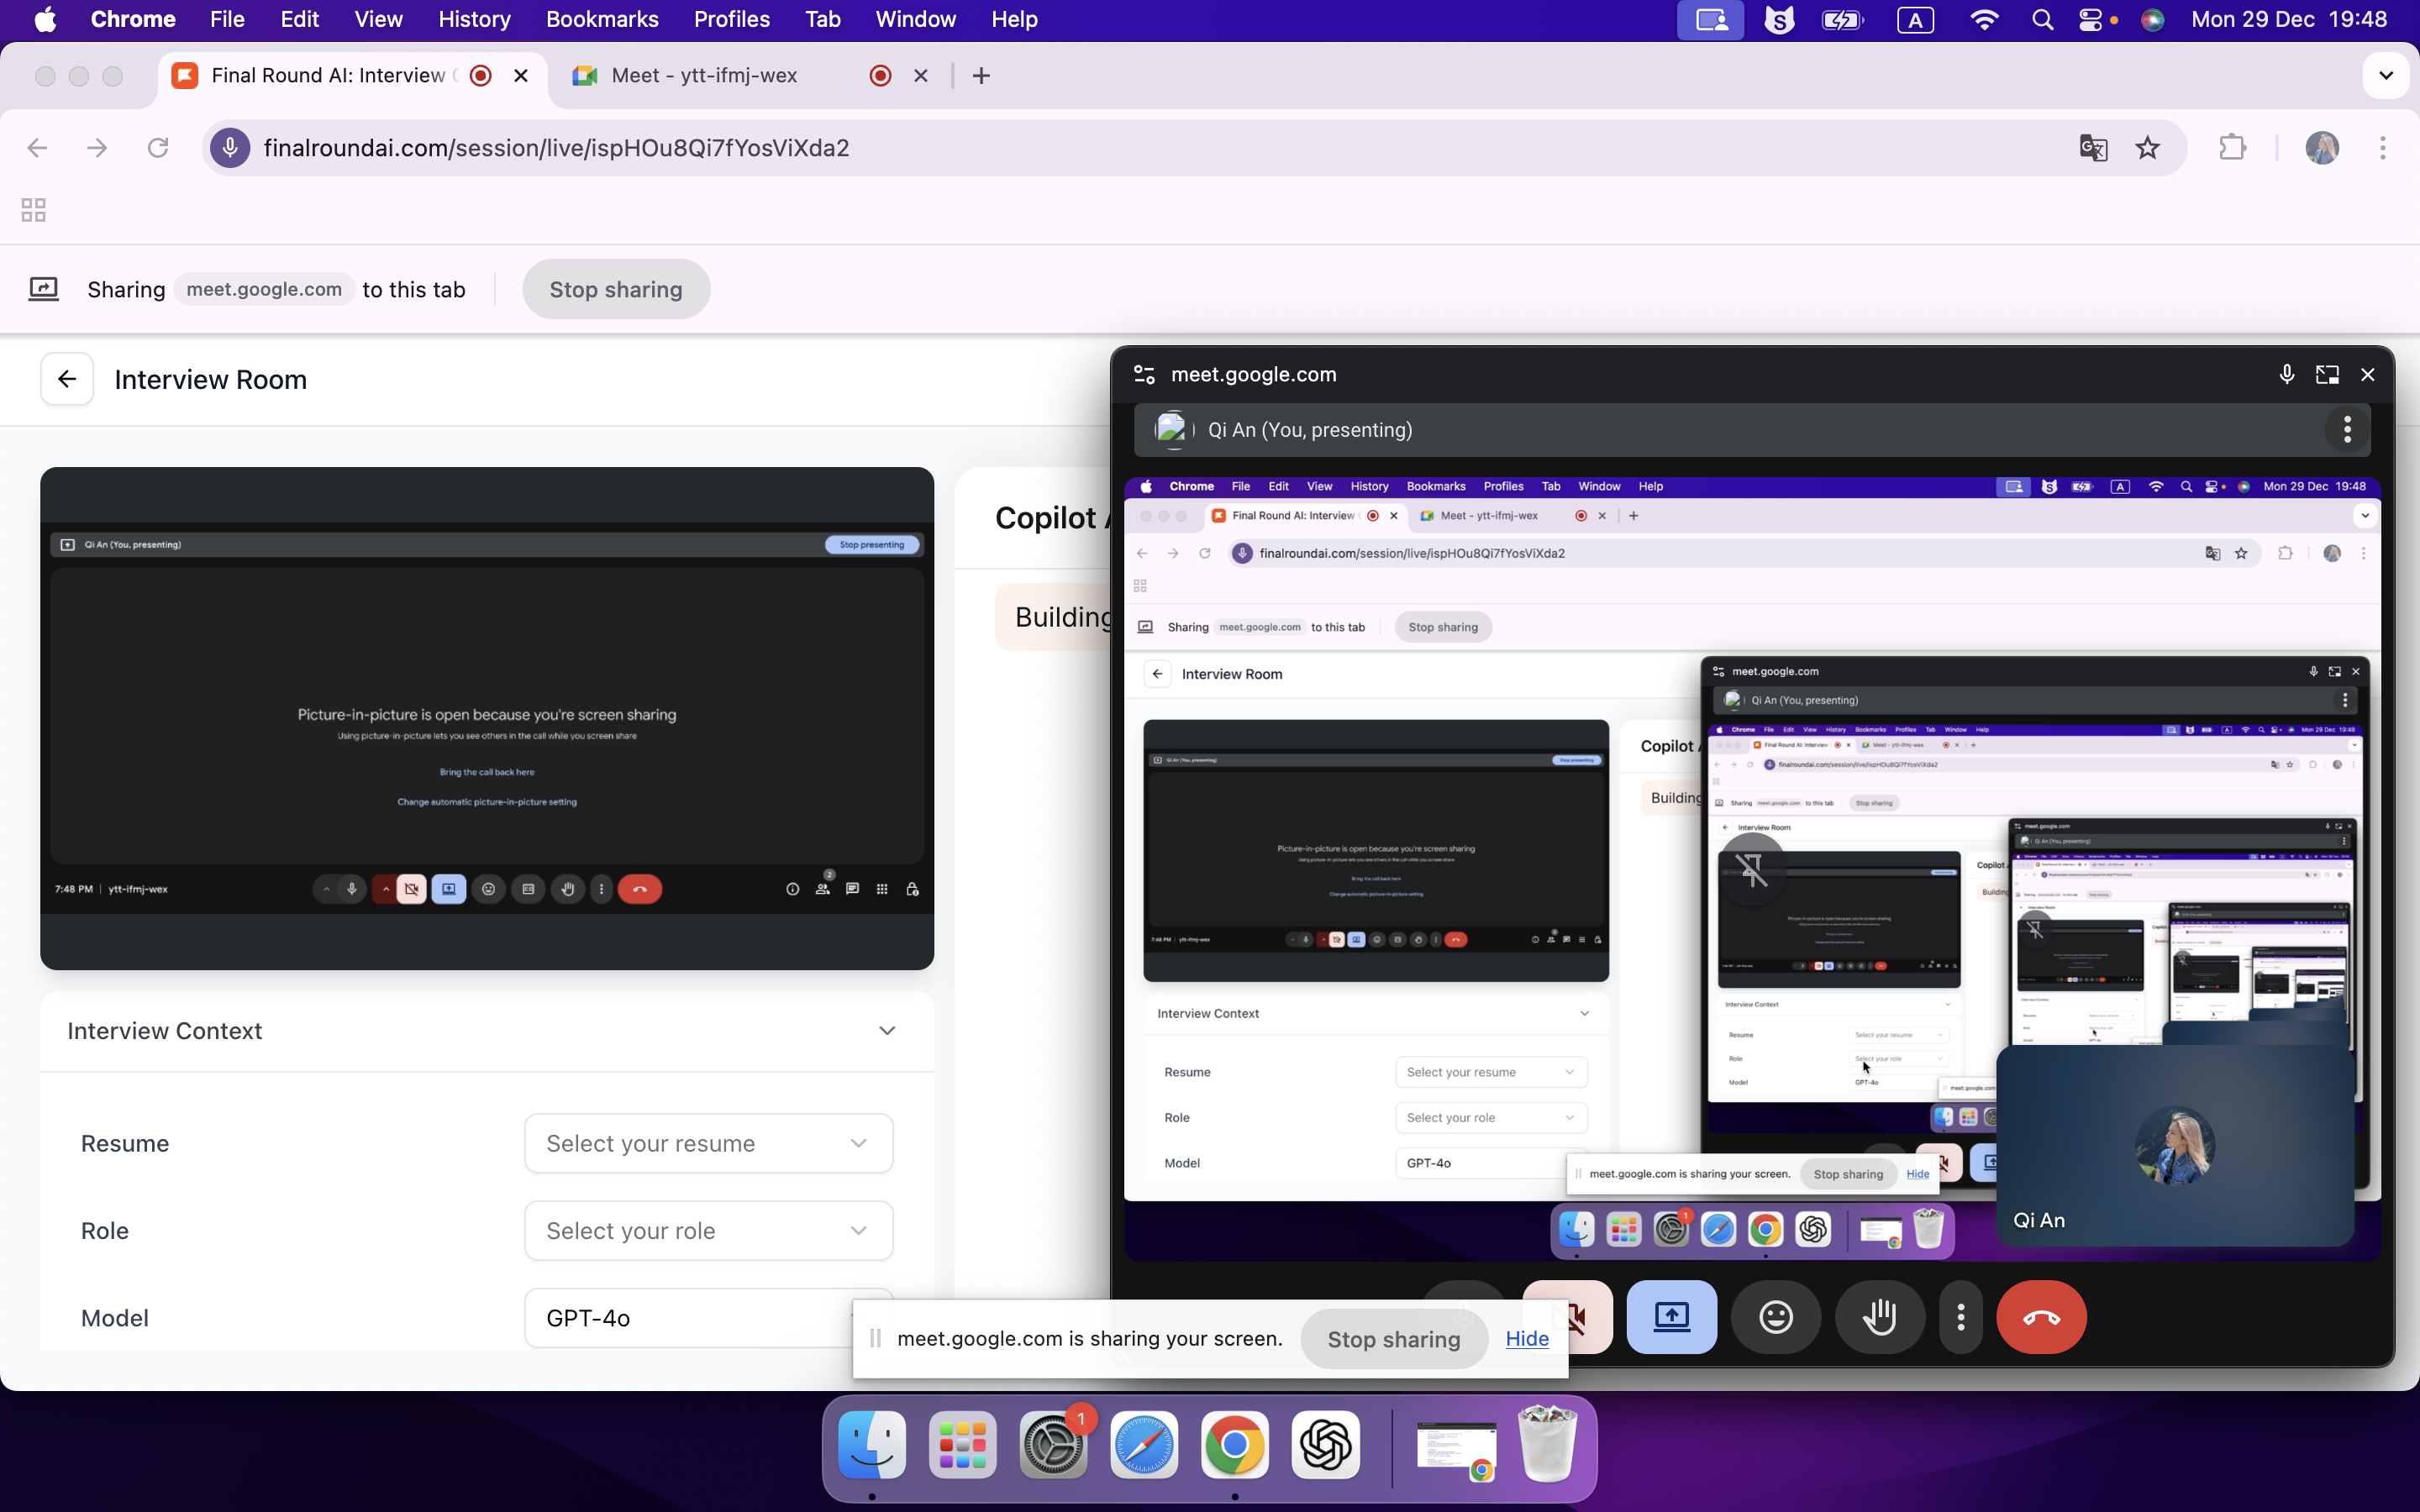Click the Google Translate icon in address bar

click(x=2093, y=148)
